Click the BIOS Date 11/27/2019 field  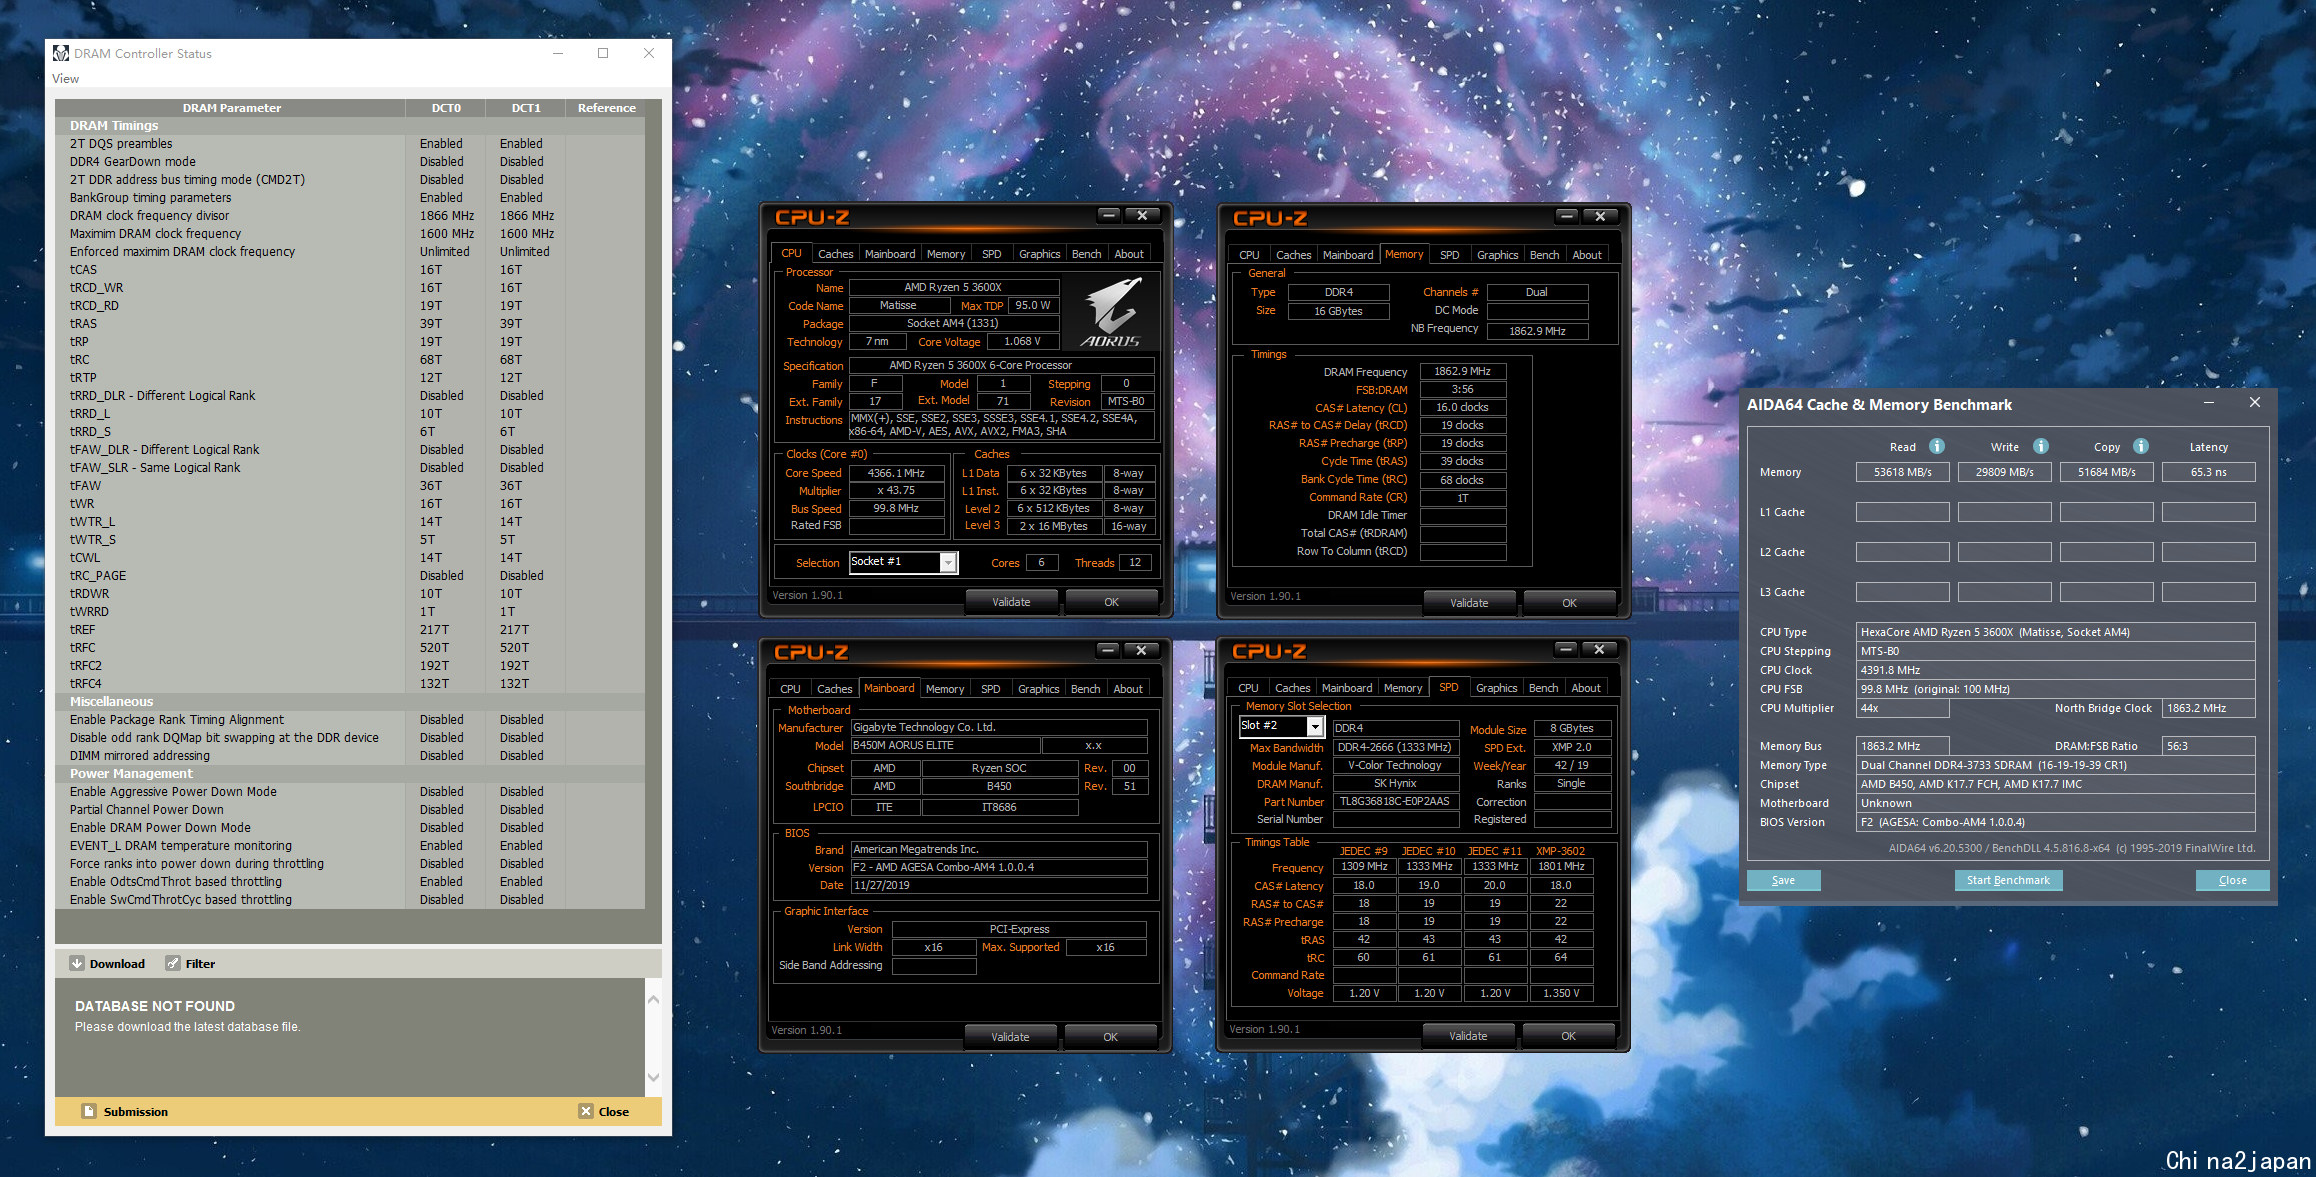tap(998, 885)
